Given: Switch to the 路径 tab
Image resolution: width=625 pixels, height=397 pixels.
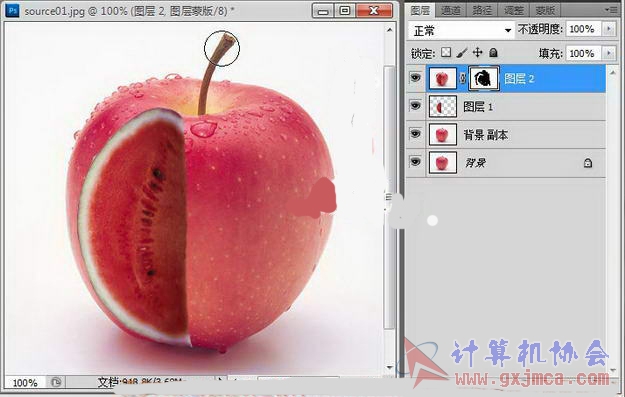Looking at the screenshot, I should [482, 10].
